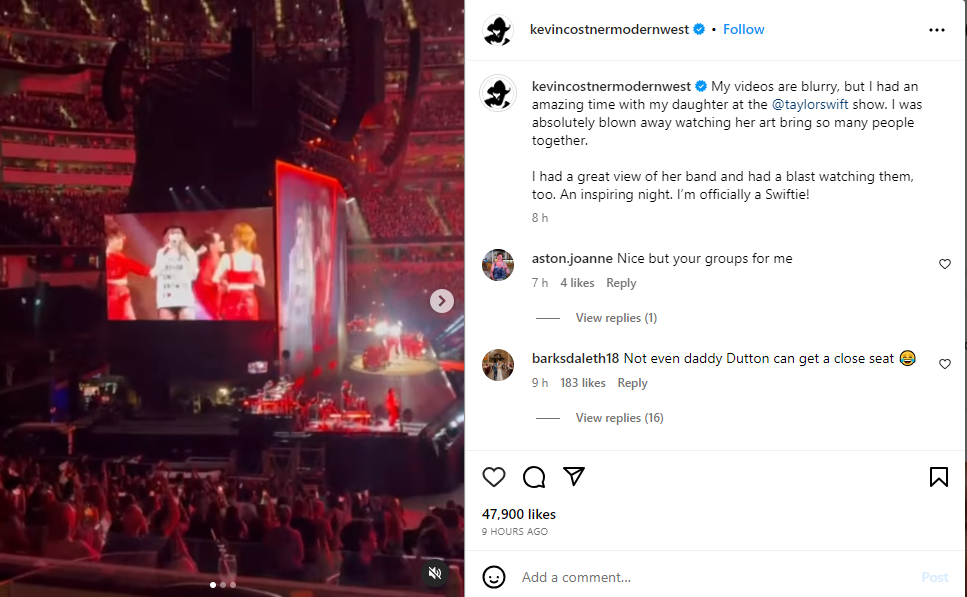Image resolution: width=967 pixels, height=597 pixels.
Task: Follow kevincostnermodernwest account
Action: (x=744, y=30)
